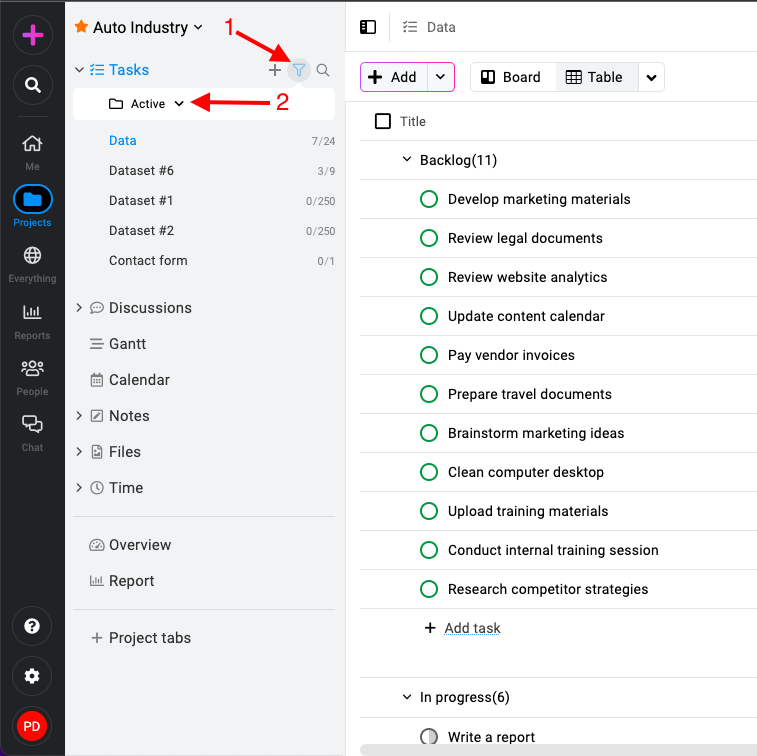The image size is (757, 756).
Task: Complete Review website analytics task
Action: (x=429, y=277)
